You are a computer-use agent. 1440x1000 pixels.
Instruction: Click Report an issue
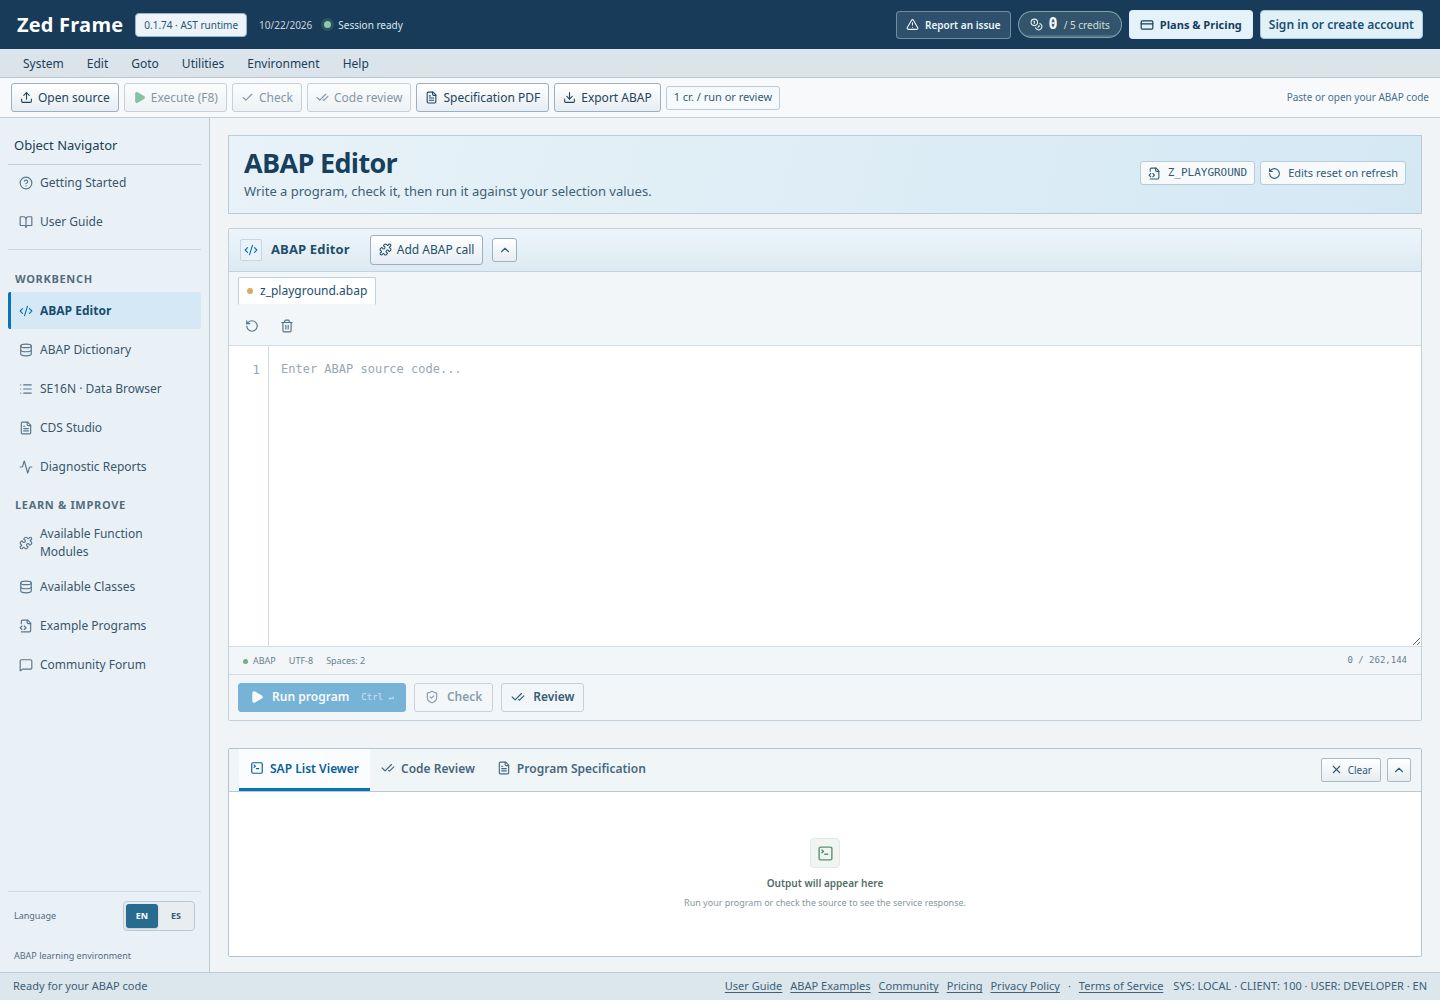pyautogui.click(x=953, y=25)
